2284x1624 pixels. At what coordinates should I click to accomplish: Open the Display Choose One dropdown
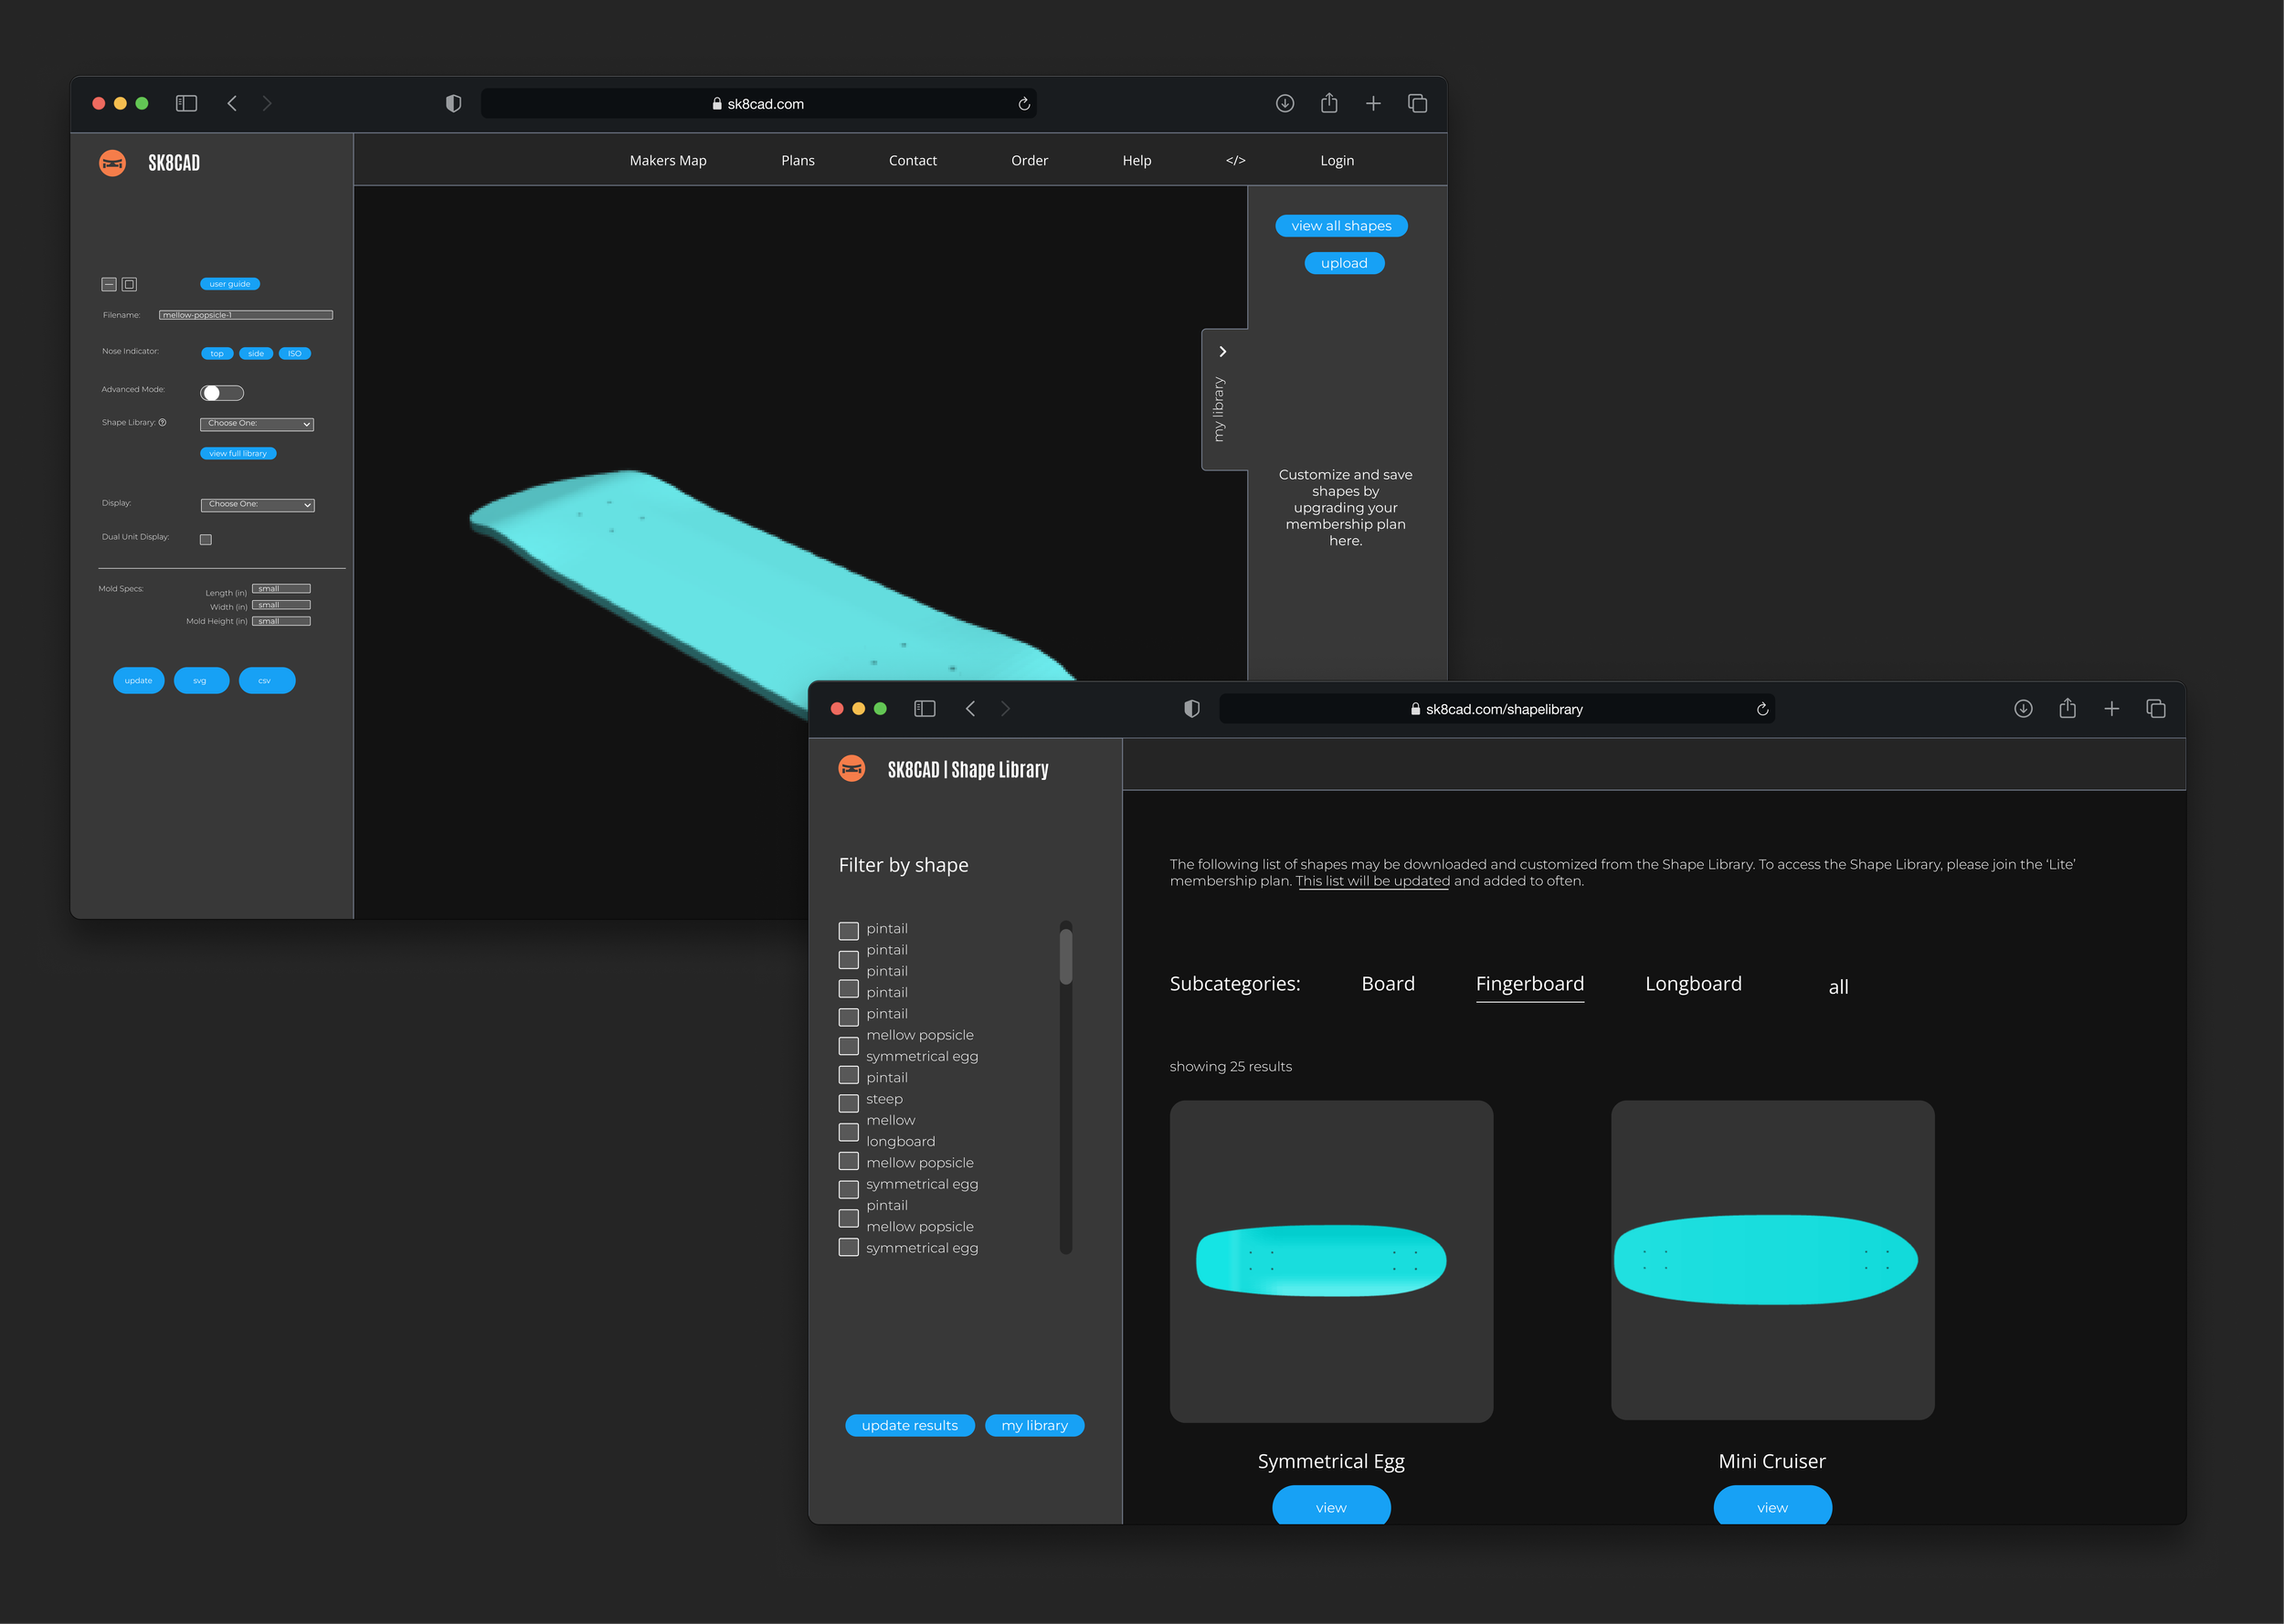(257, 505)
